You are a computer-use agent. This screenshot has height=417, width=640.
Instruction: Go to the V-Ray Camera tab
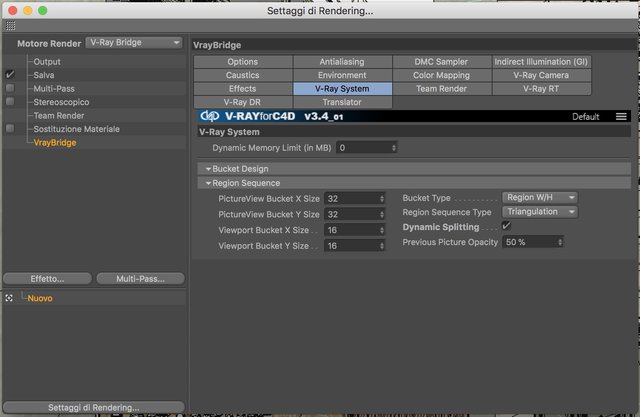click(541, 75)
